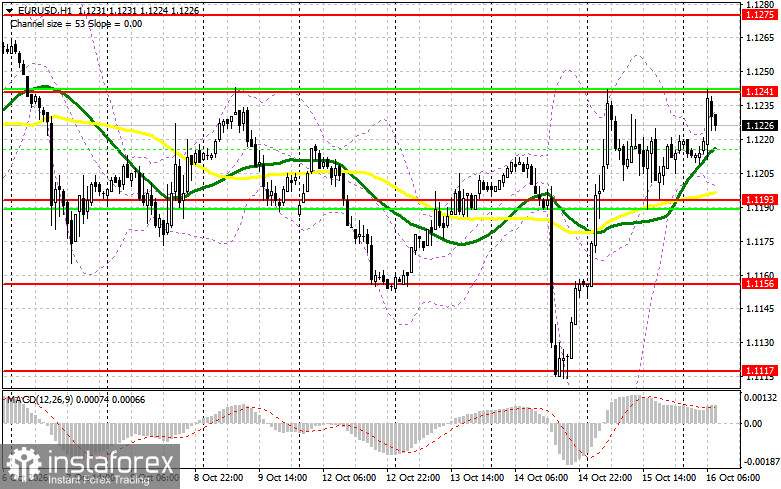Select the 1.1193 red price level tag

(x=759, y=200)
